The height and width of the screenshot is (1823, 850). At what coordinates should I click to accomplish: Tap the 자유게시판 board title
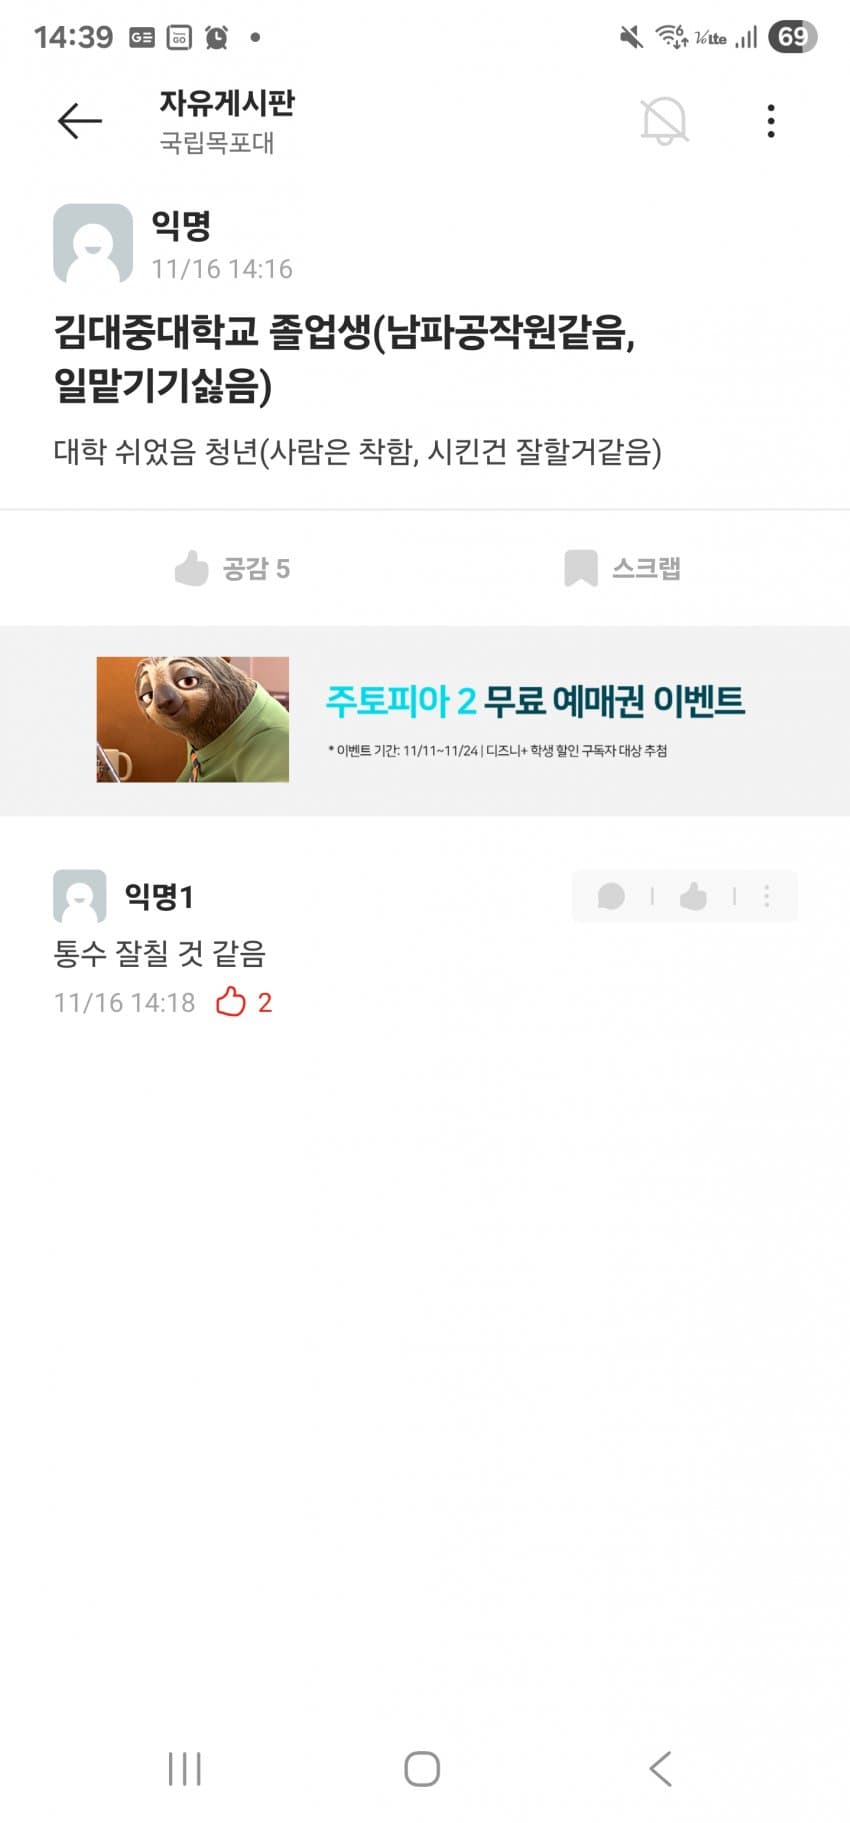tap(227, 103)
